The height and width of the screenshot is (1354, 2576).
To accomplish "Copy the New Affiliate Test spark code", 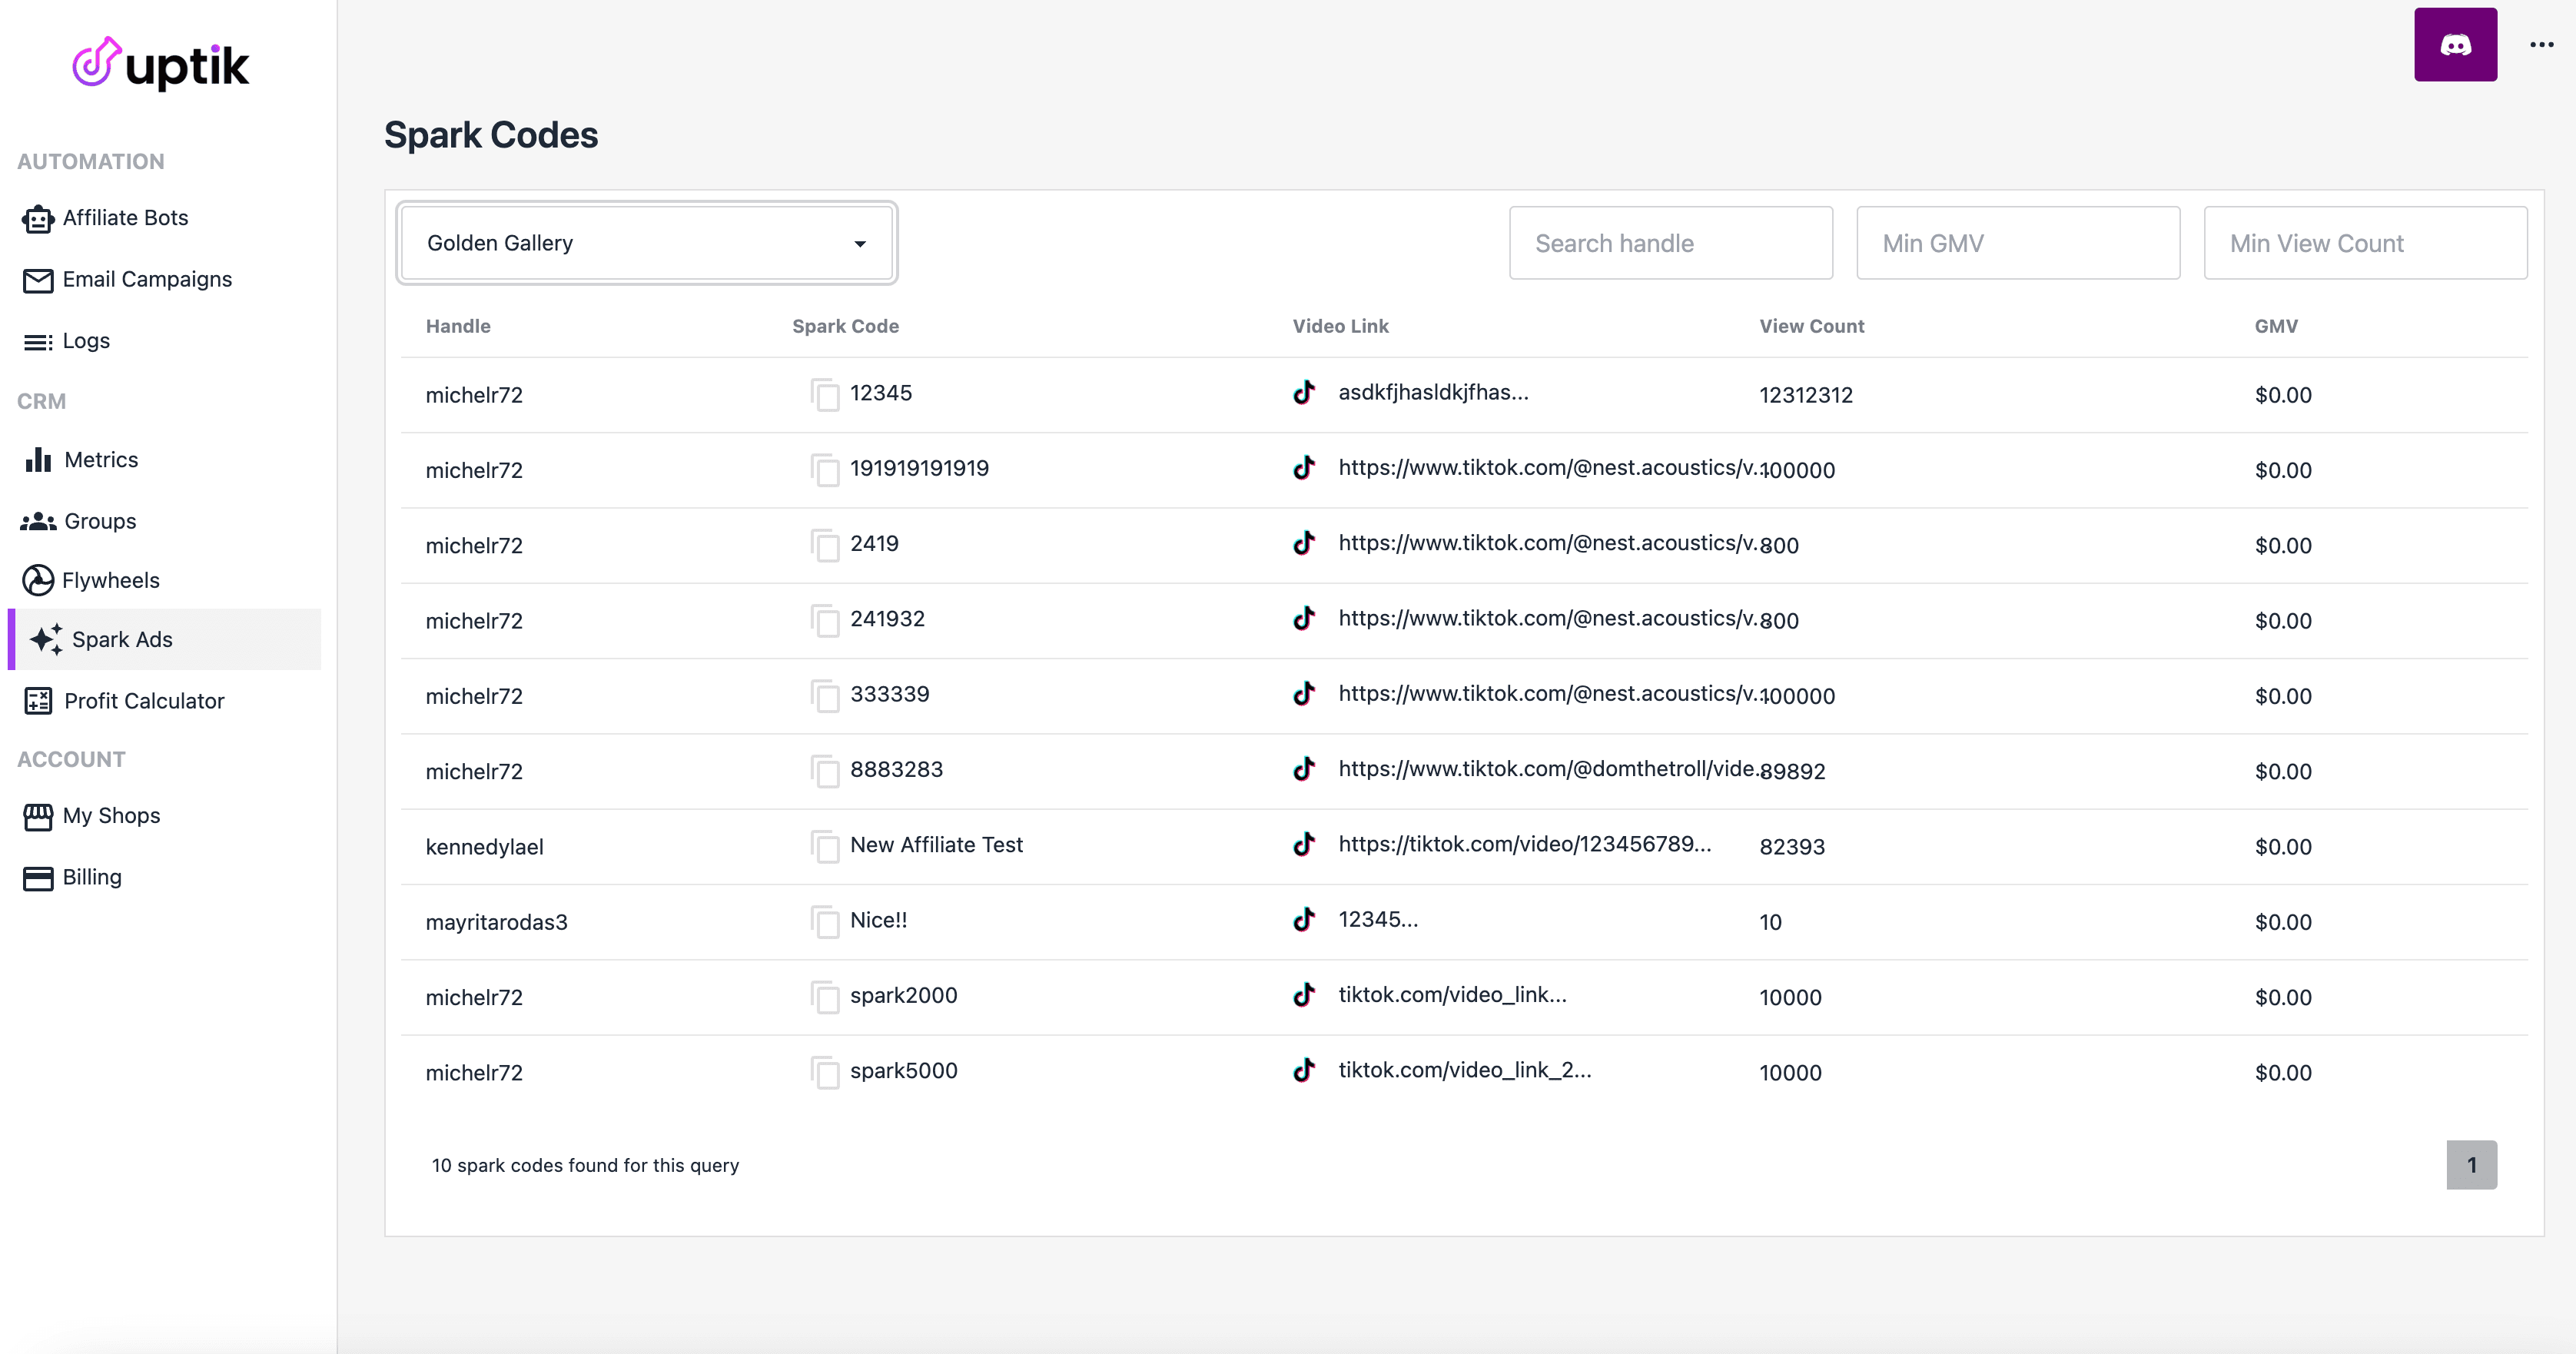I will tap(825, 846).
